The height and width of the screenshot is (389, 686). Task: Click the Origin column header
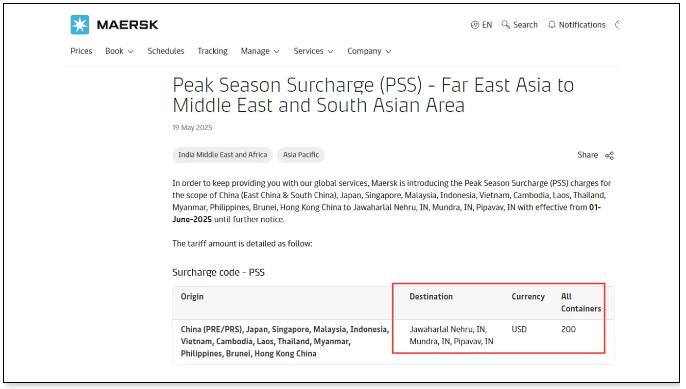(x=192, y=297)
